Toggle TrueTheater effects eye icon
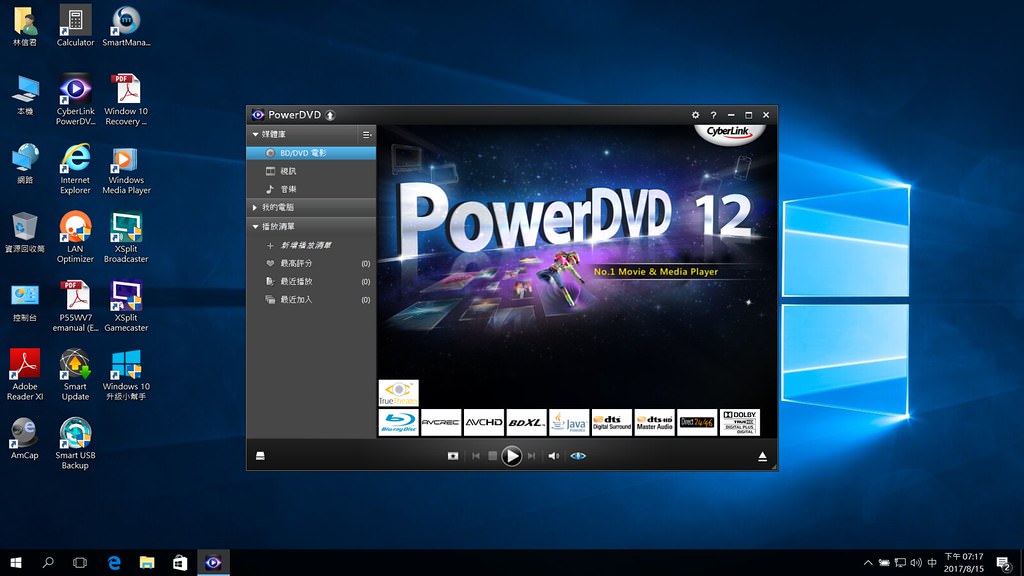Screen dimensions: 1024x576 [578, 456]
